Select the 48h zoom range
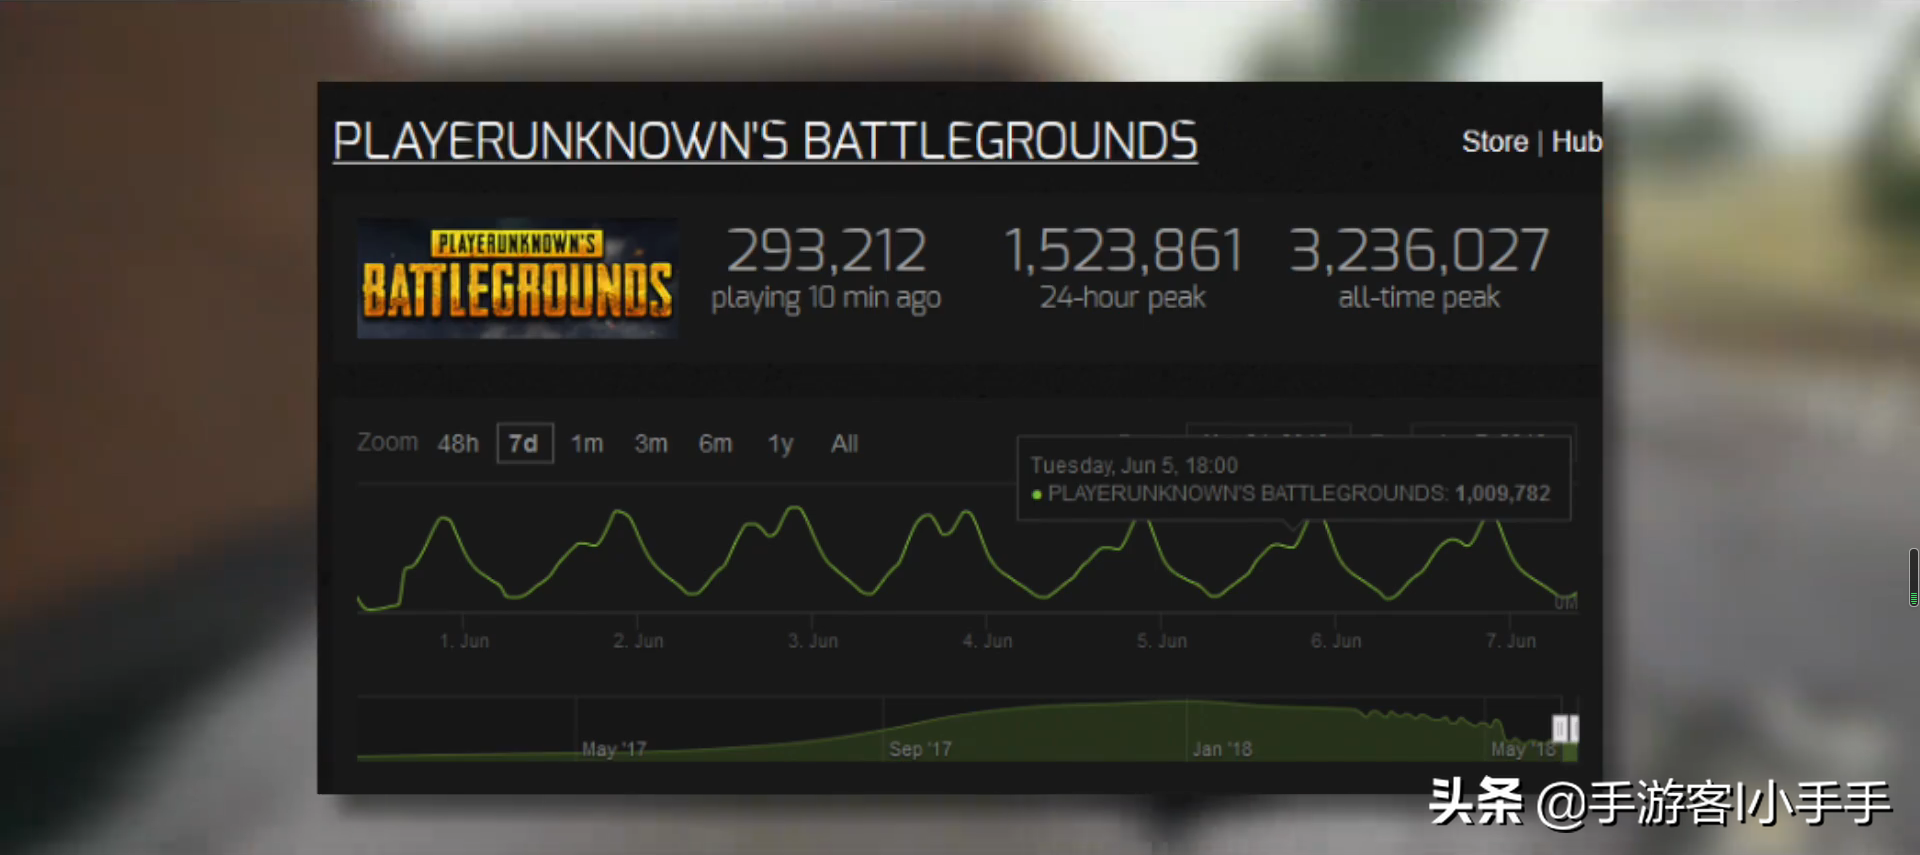The width and height of the screenshot is (1920, 855). point(458,443)
